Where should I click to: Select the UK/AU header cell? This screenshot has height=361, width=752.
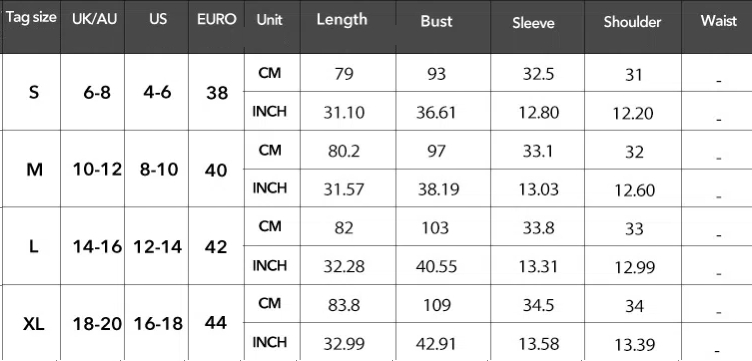tap(94, 19)
